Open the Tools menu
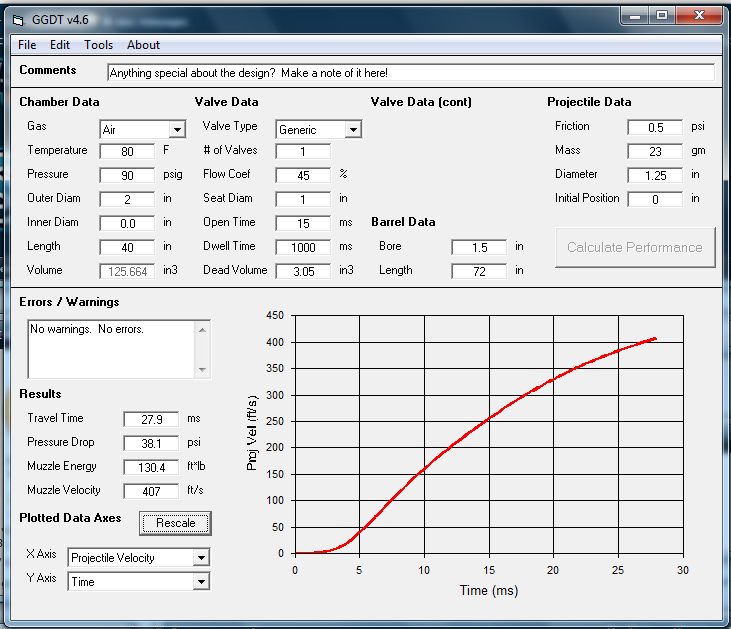The image size is (731, 629). click(98, 45)
